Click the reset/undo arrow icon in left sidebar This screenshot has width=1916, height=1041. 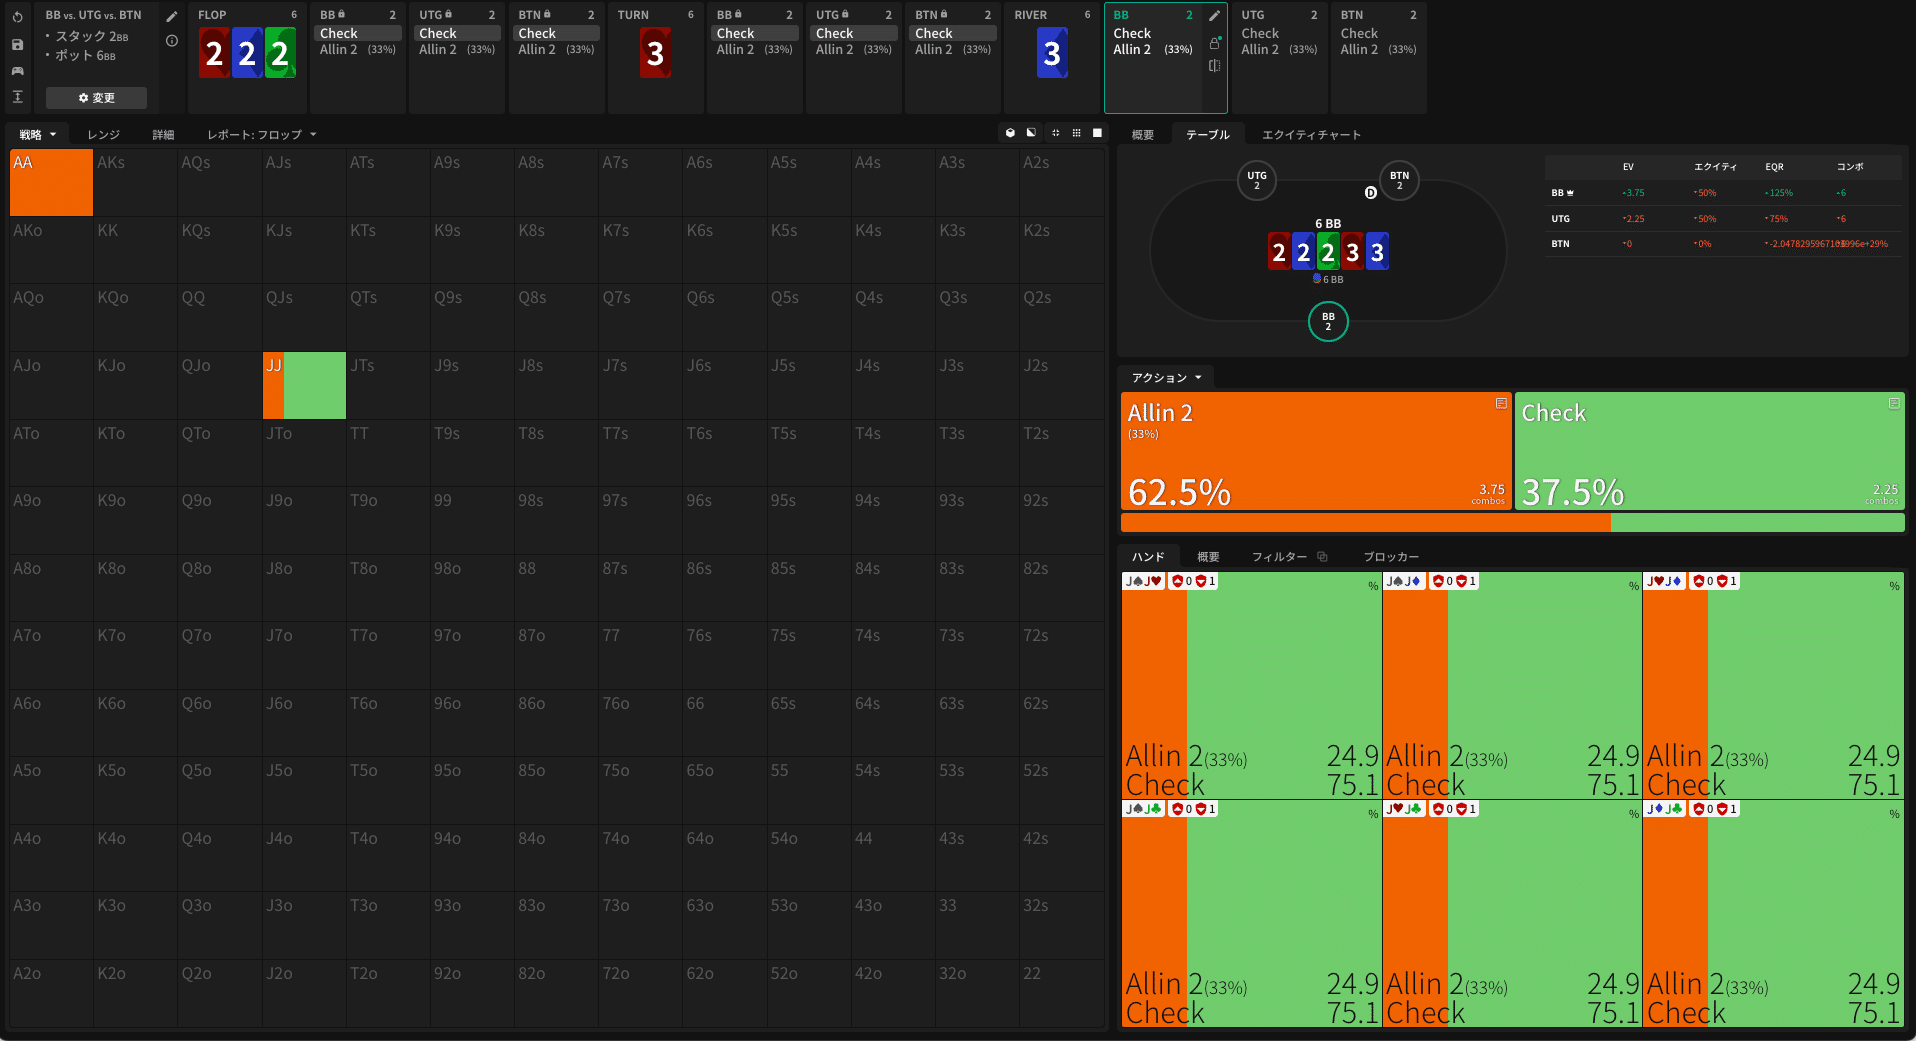pyautogui.click(x=17, y=17)
